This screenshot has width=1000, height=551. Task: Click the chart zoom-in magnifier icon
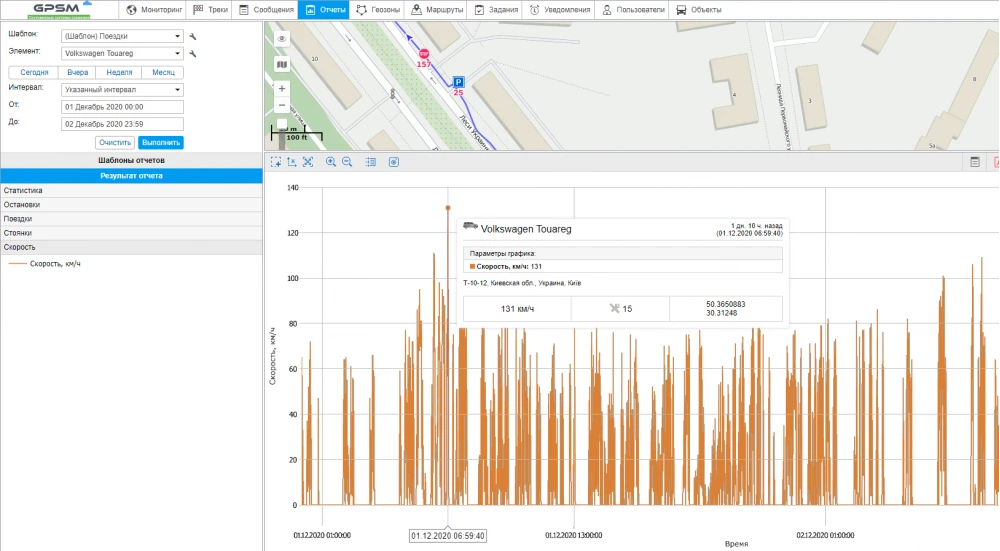click(330, 162)
